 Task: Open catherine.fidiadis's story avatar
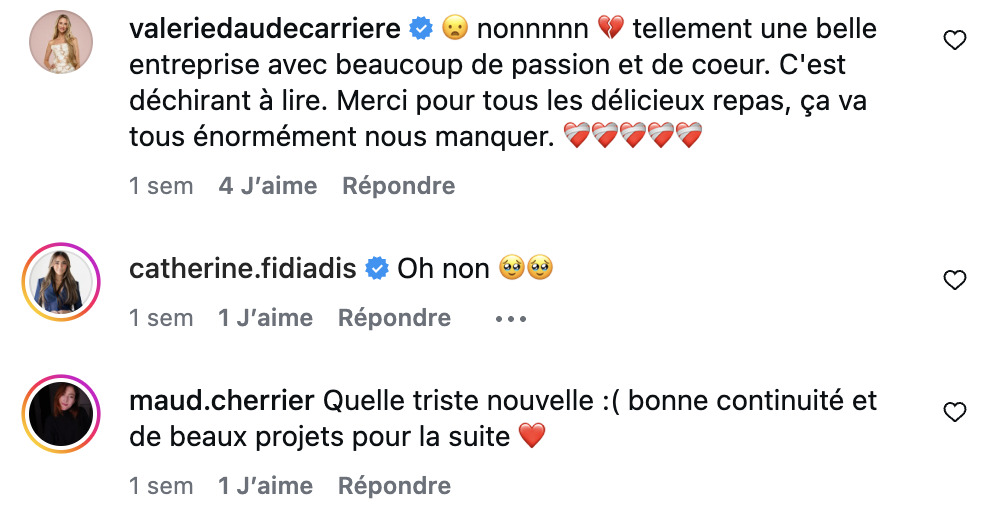tap(61, 280)
